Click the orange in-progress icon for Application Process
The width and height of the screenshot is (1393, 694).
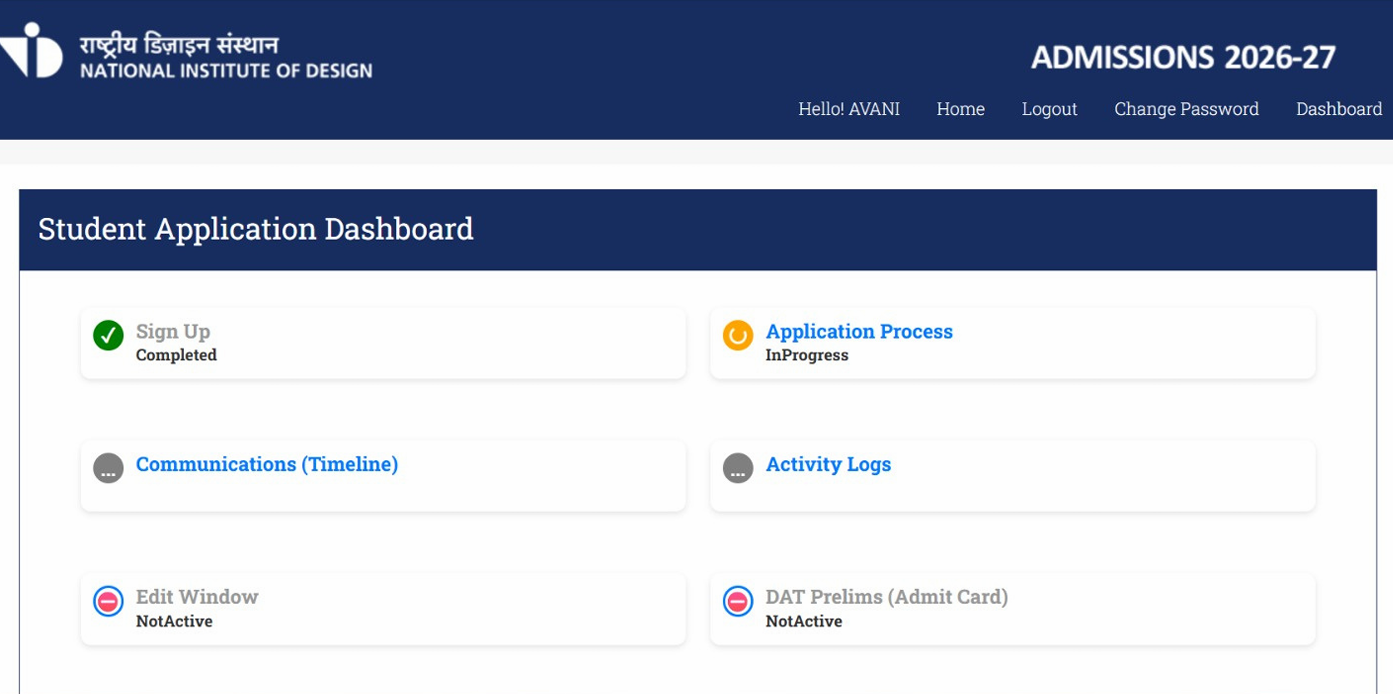click(738, 335)
